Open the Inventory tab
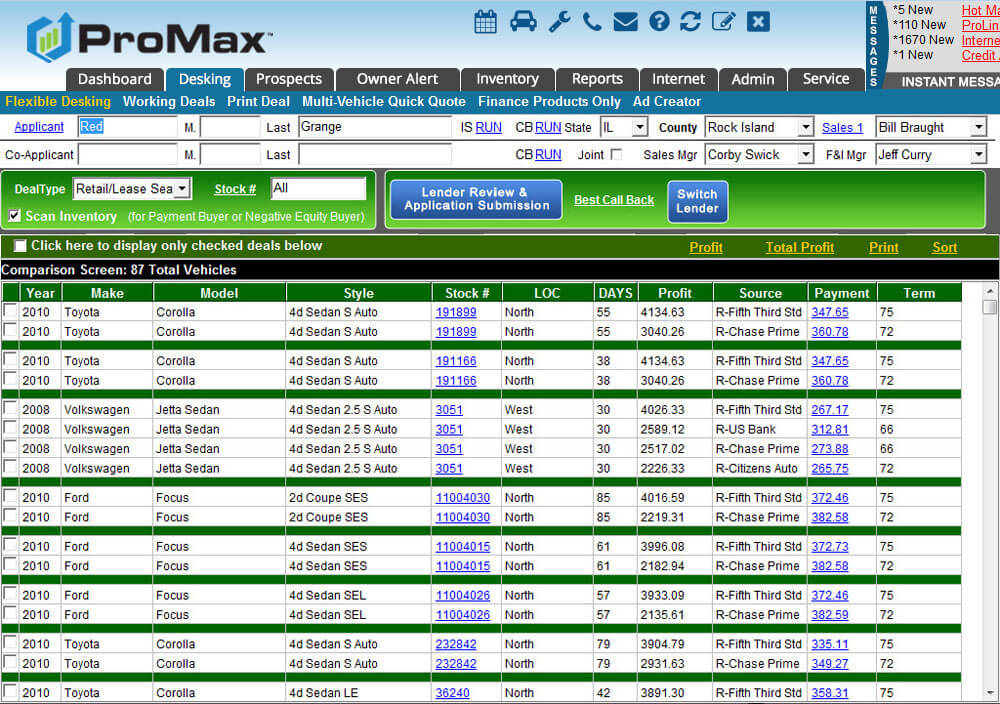 click(x=508, y=79)
